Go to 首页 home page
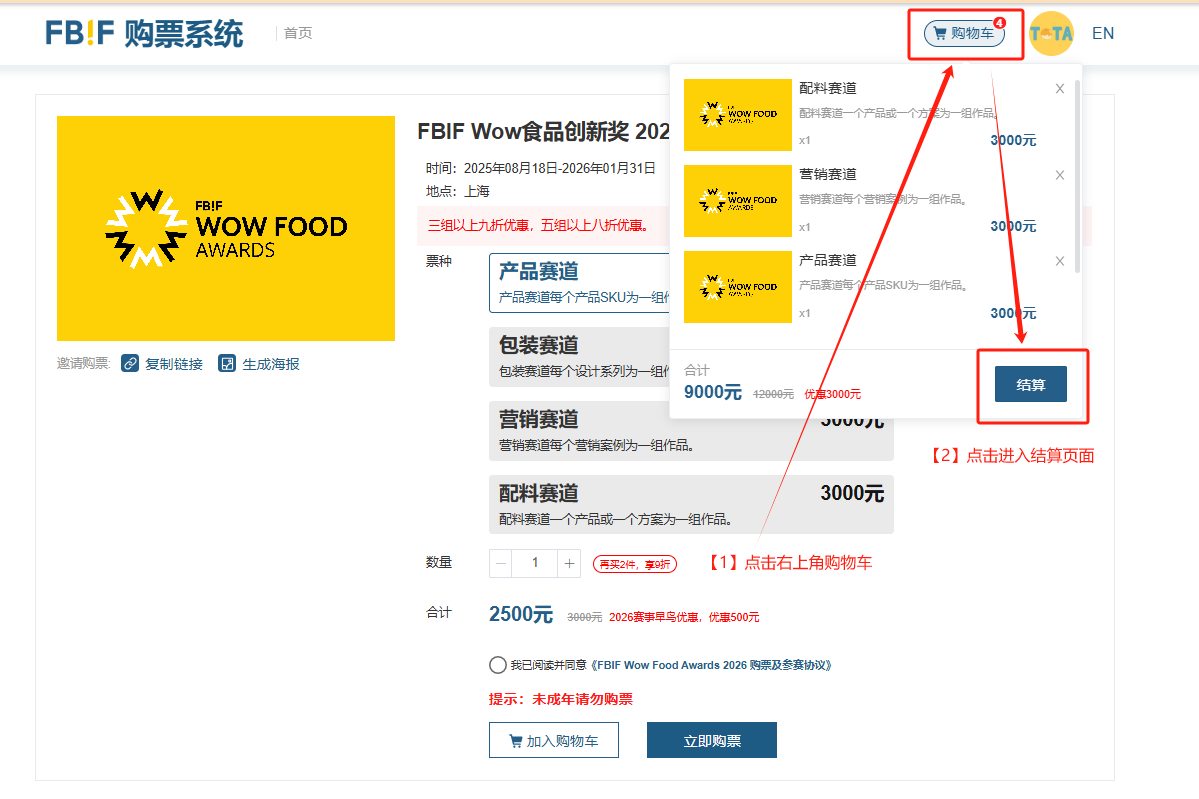This screenshot has height=799, width=1199. pos(297,33)
